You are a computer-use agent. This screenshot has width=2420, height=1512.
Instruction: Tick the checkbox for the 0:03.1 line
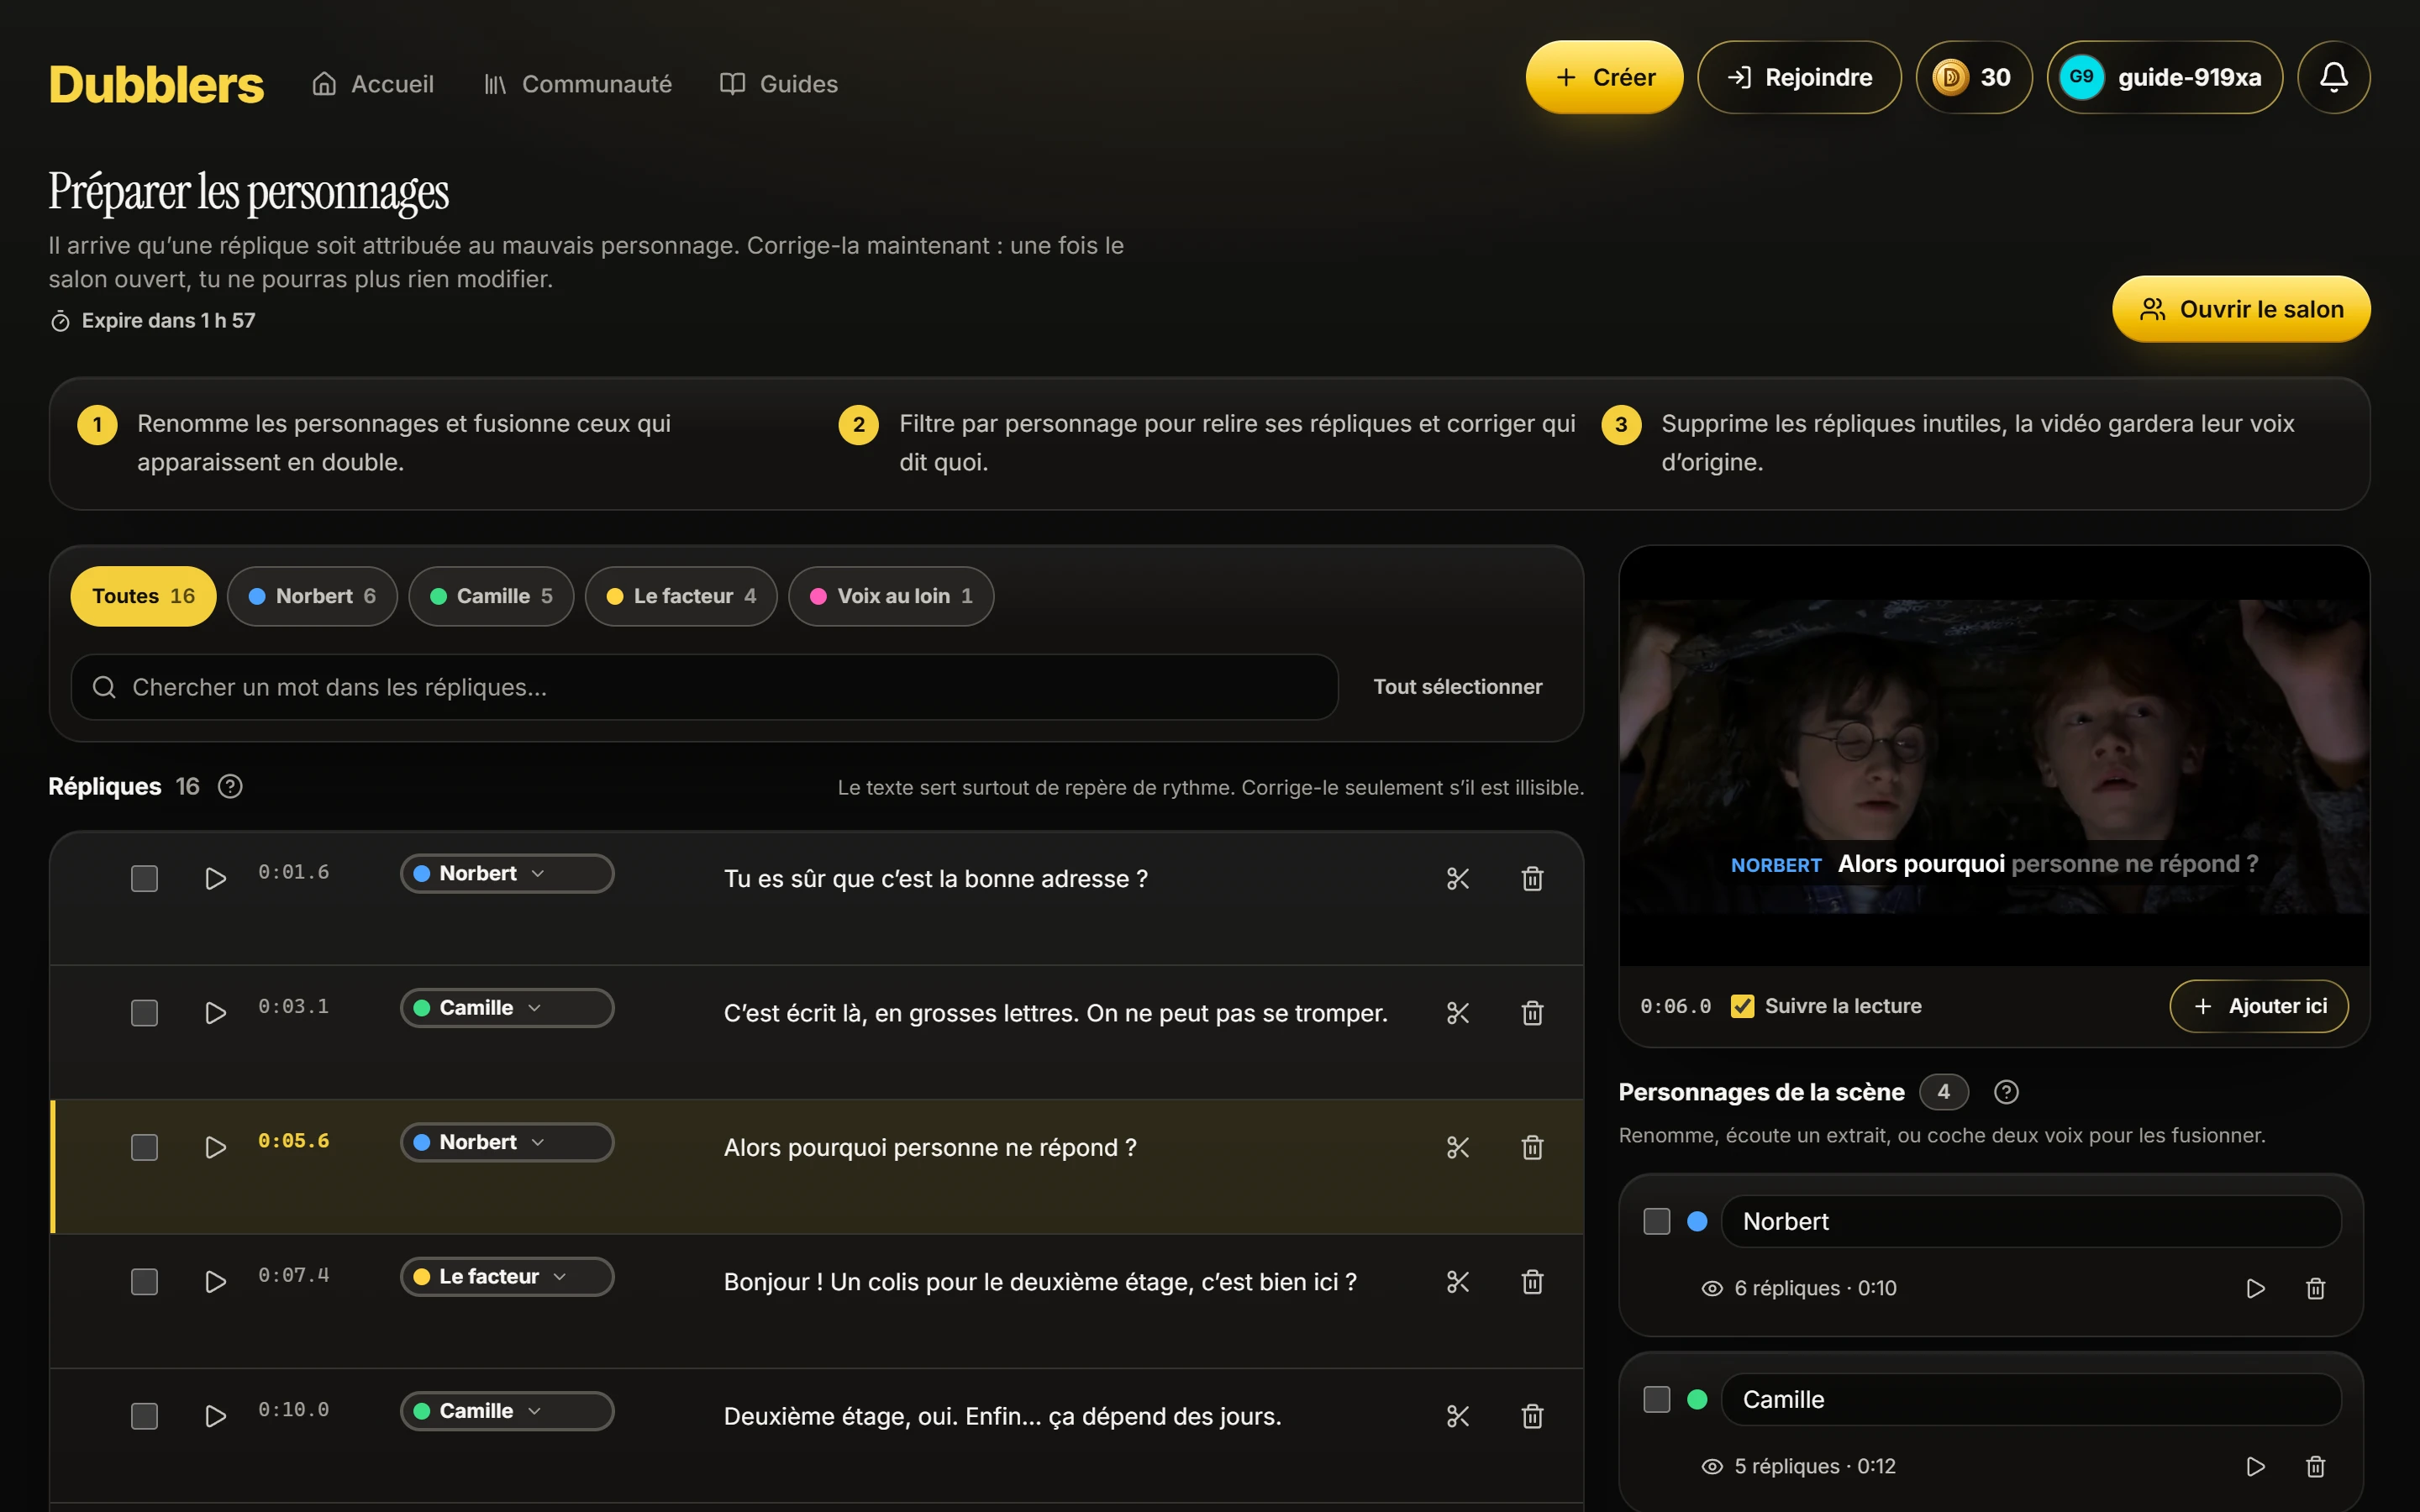[144, 1013]
